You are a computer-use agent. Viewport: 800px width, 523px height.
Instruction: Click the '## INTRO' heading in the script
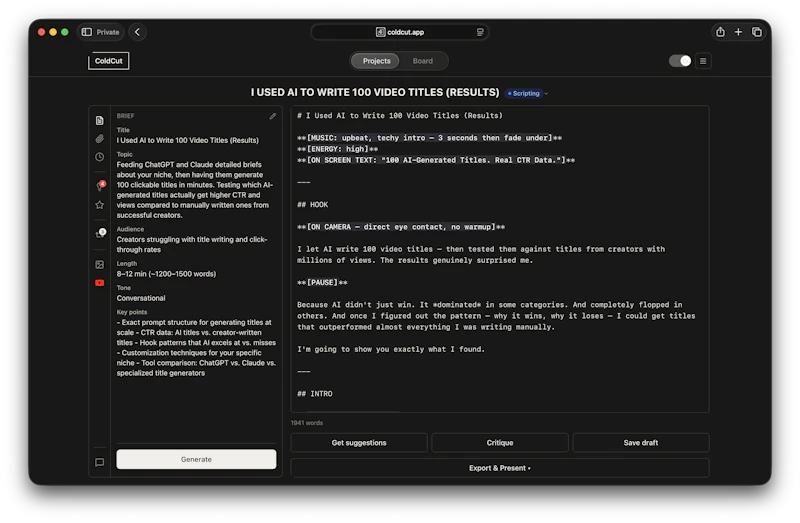(315, 394)
